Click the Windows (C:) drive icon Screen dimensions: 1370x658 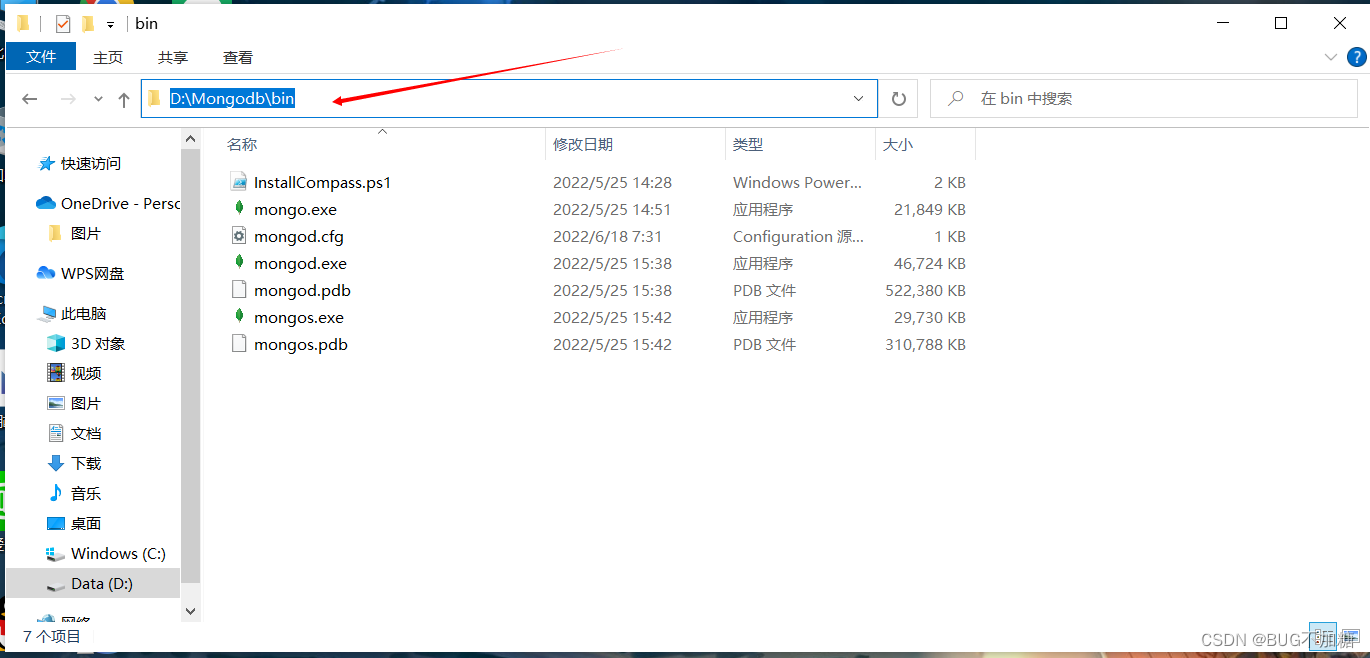tap(56, 553)
